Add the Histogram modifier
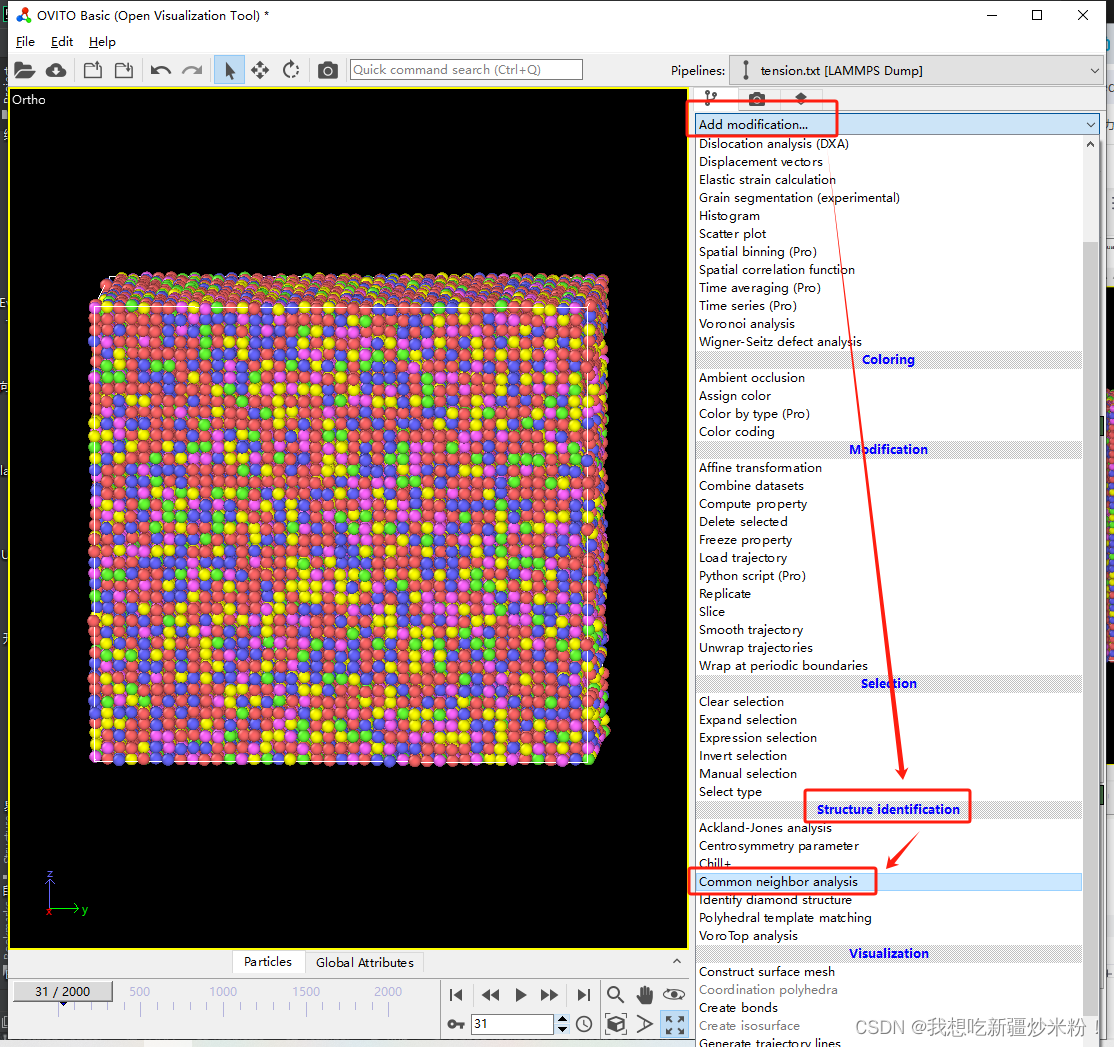Image resolution: width=1114 pixels, height=1047 pixels. pos(729,216)
